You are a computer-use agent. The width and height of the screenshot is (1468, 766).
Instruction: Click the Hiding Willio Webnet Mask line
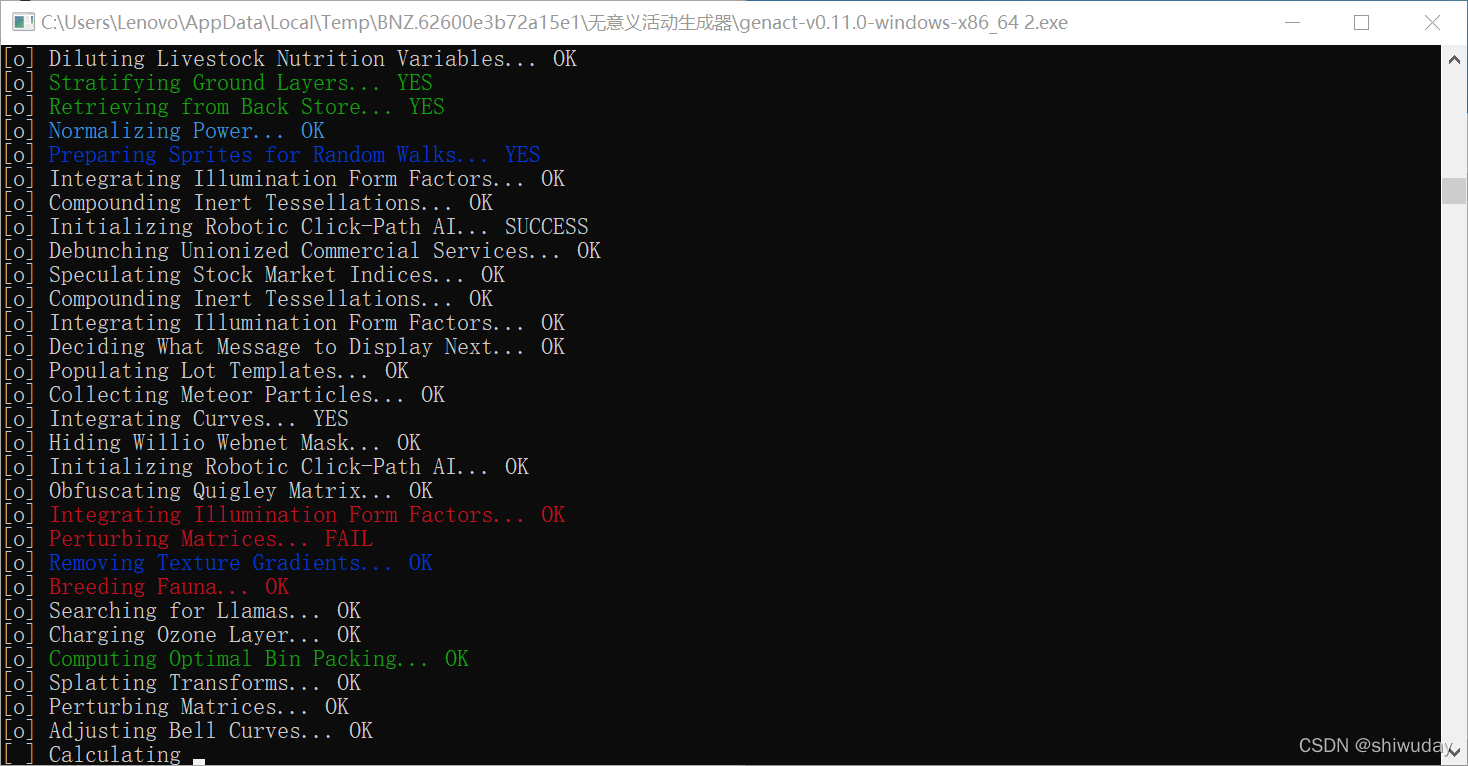pos(212,443)
